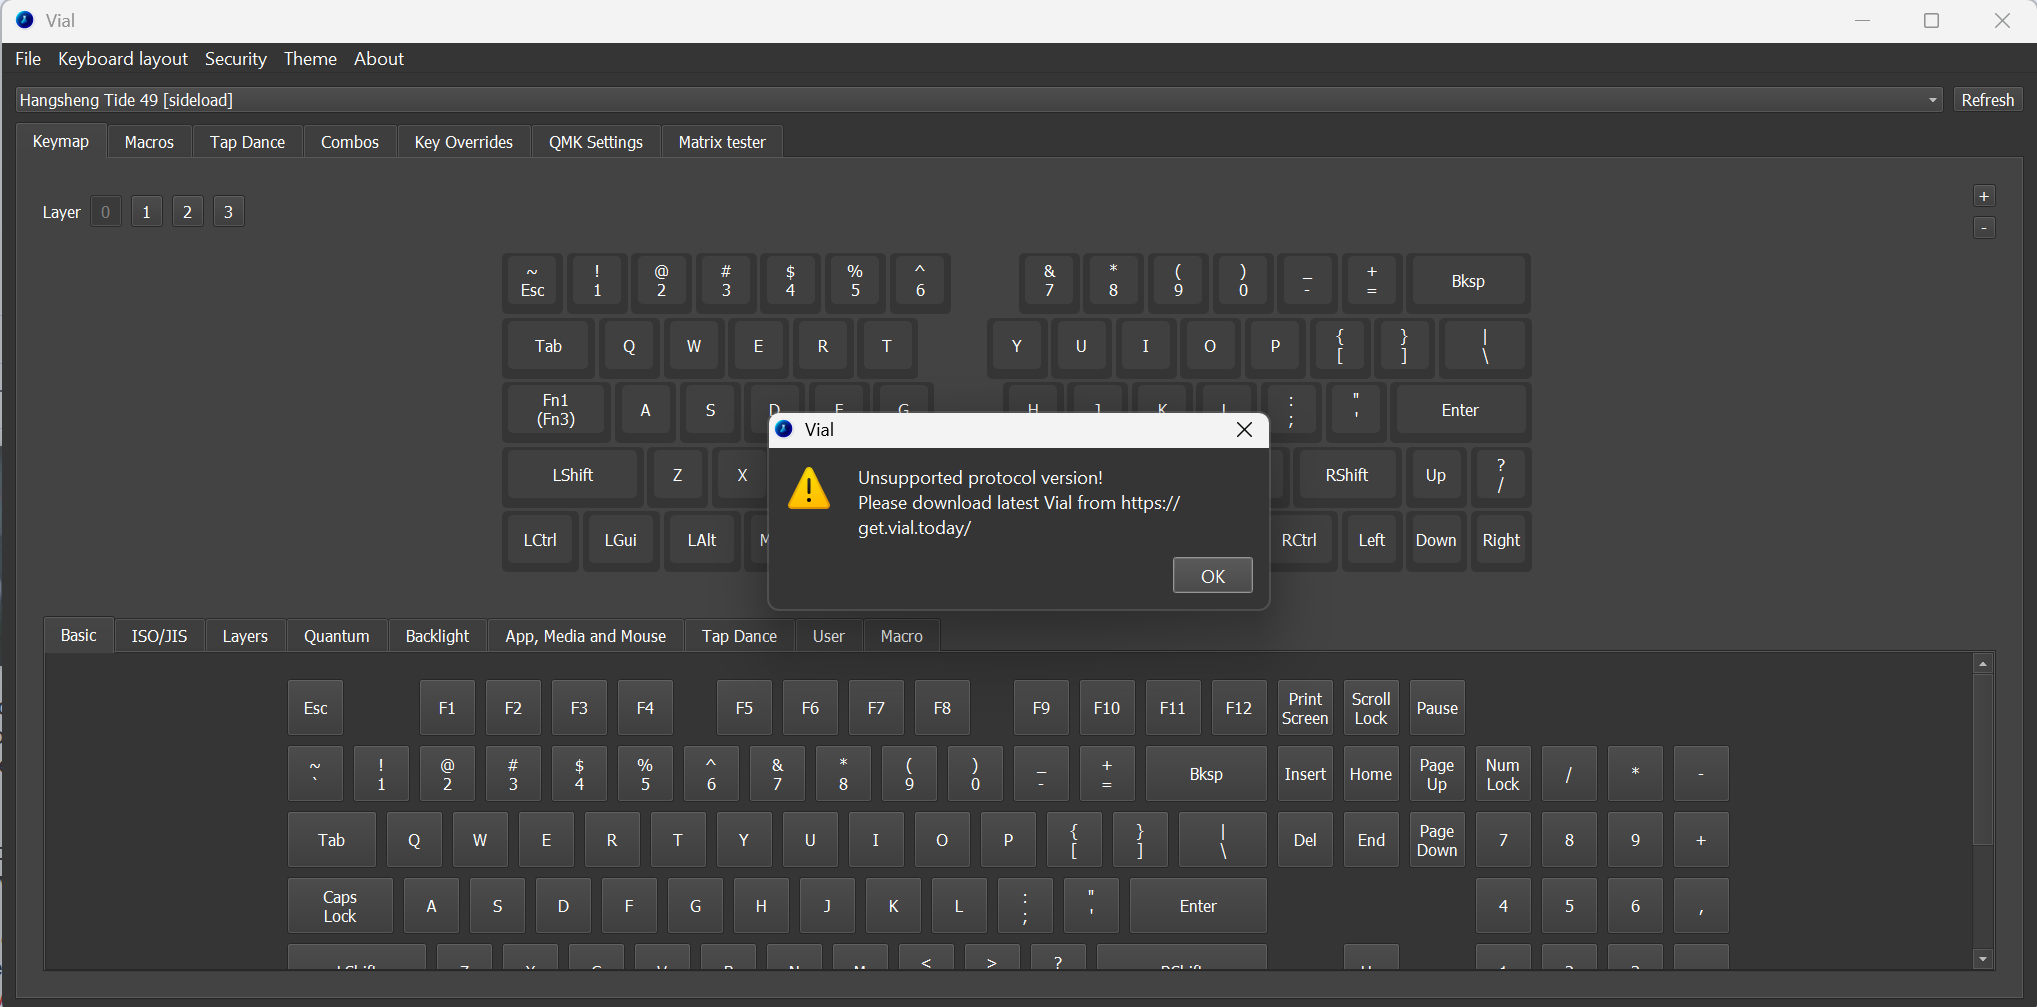Pick the Home keycode
This screenshot has height=1007, width=2037.
click(1371, 774)
